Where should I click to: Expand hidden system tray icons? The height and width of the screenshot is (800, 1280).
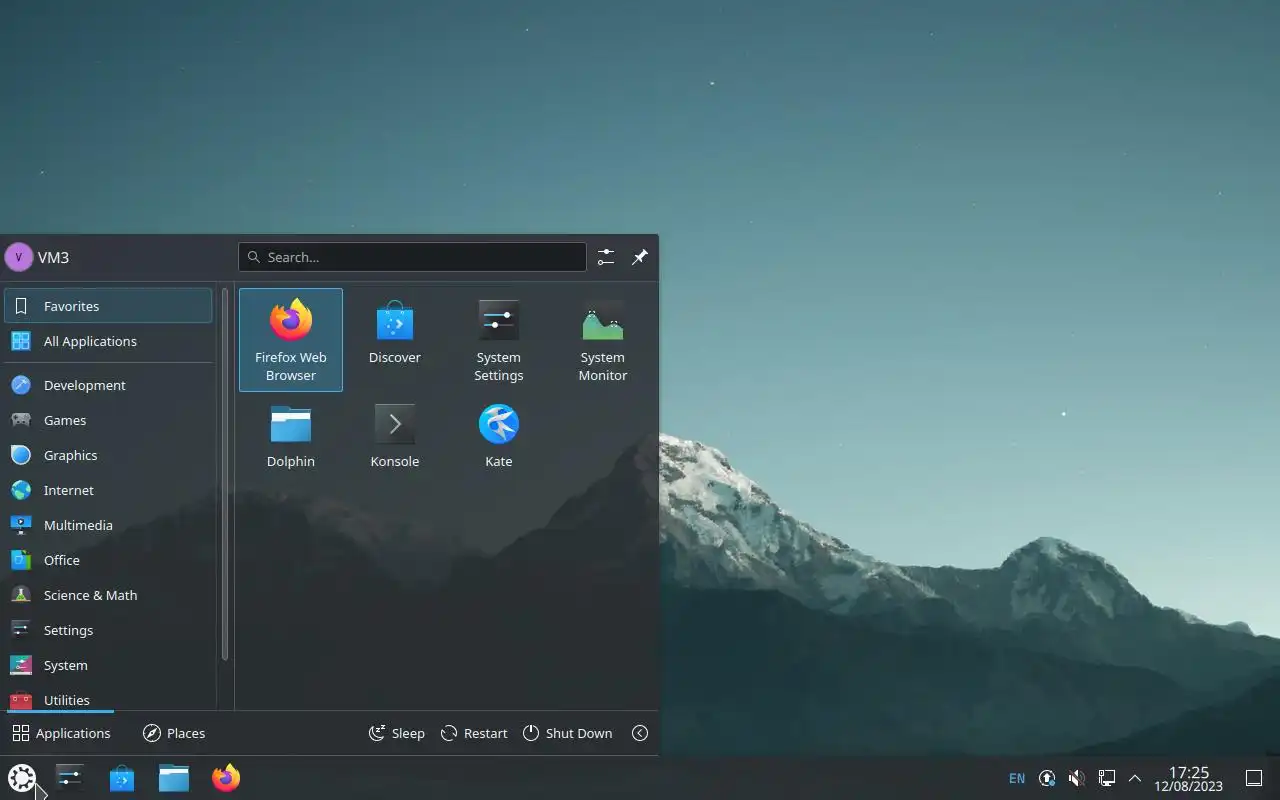pyautogui.click(x=1135, y=778)
